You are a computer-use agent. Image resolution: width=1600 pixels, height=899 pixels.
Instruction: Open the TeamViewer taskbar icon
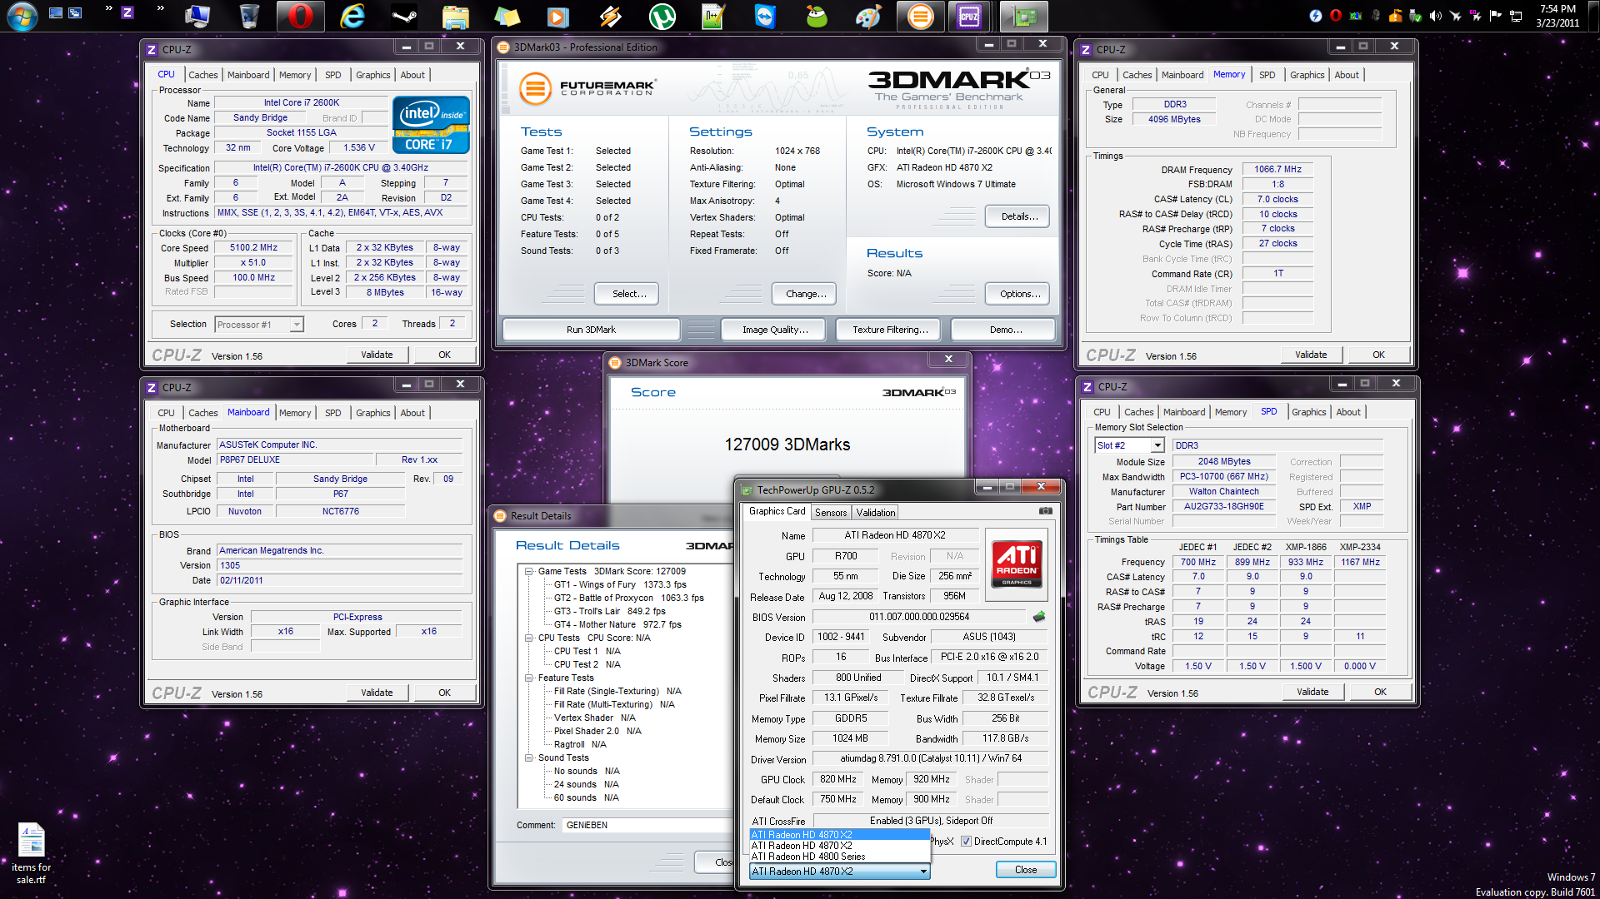(x=765, y=16)
